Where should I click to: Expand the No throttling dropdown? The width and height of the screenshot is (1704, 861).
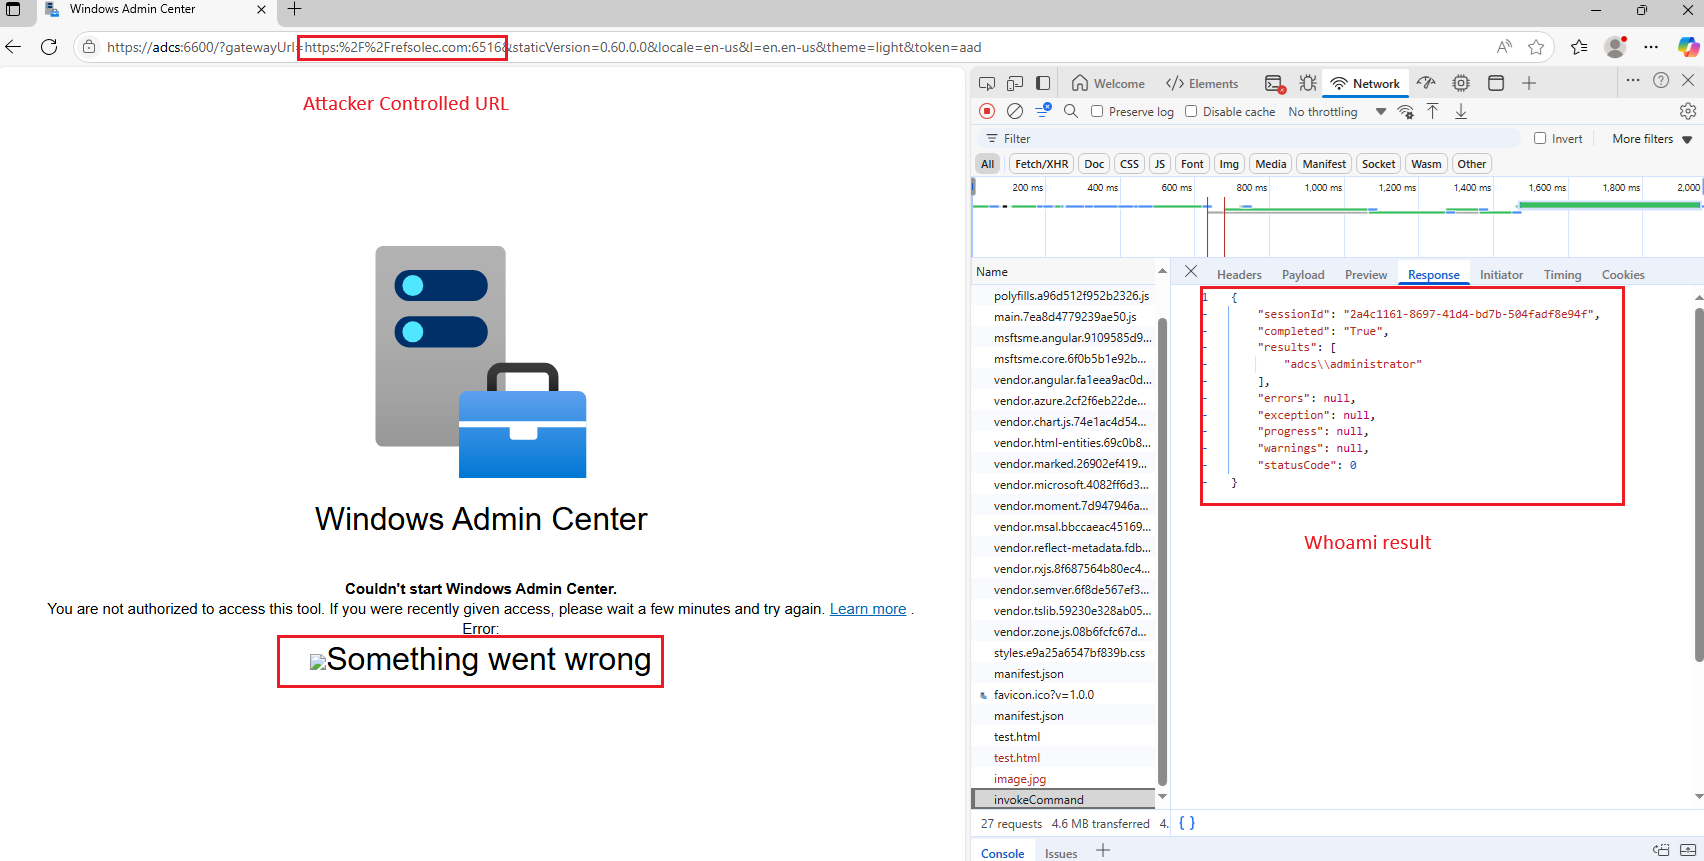point(1336,112)
